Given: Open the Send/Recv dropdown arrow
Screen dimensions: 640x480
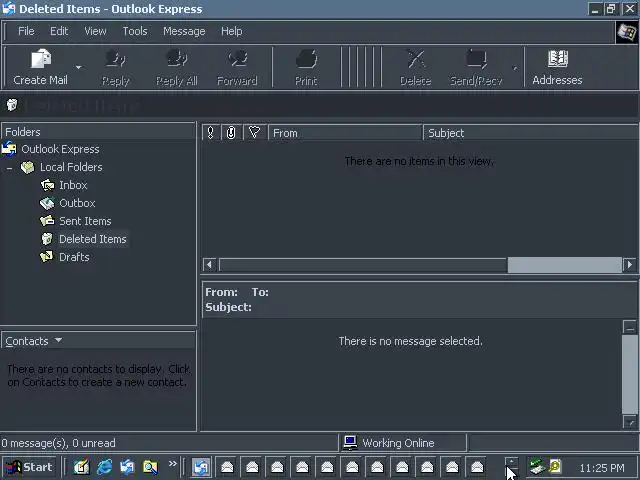Looking at the screenshot, I should point(515,68).
